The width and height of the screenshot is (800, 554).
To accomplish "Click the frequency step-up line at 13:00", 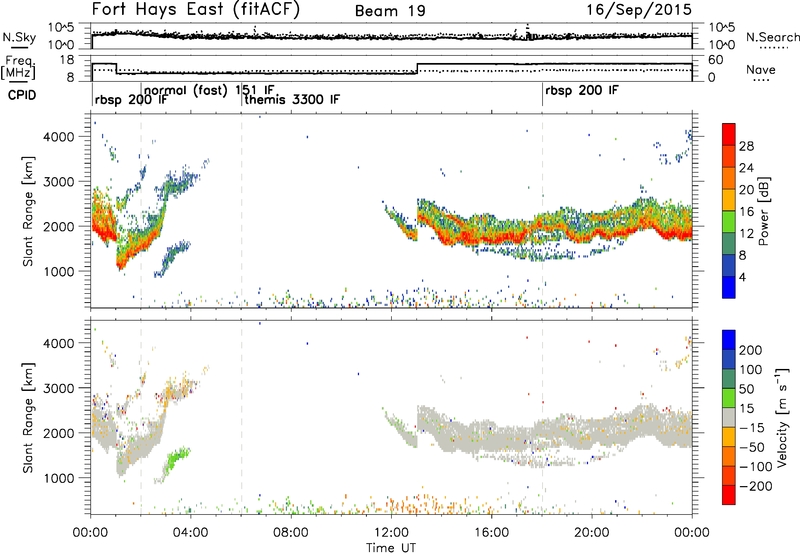I will pos(417,68).
